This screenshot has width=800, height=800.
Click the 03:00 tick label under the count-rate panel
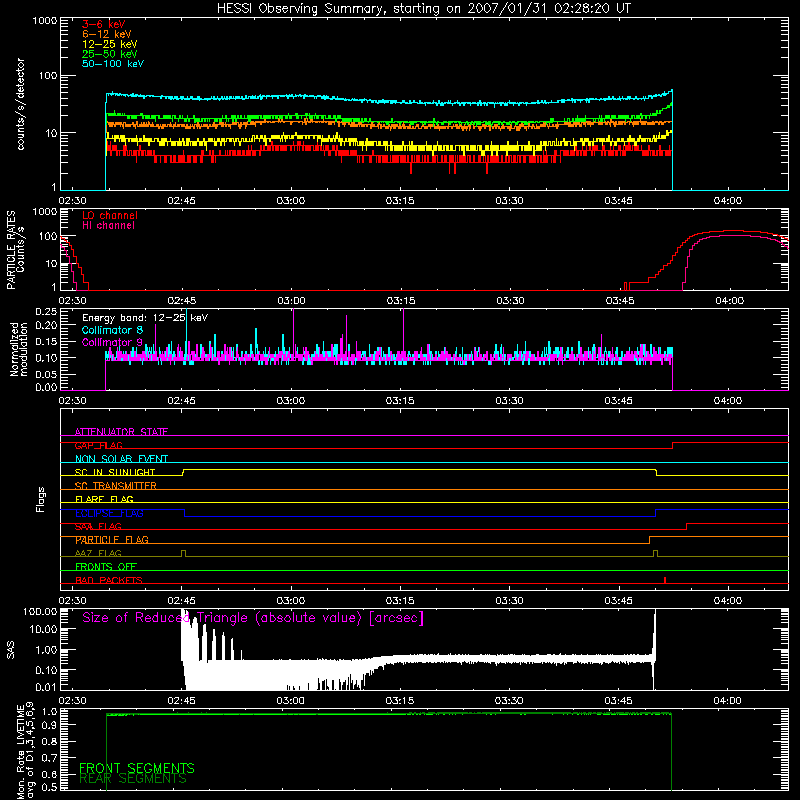[x=291, y=201]
